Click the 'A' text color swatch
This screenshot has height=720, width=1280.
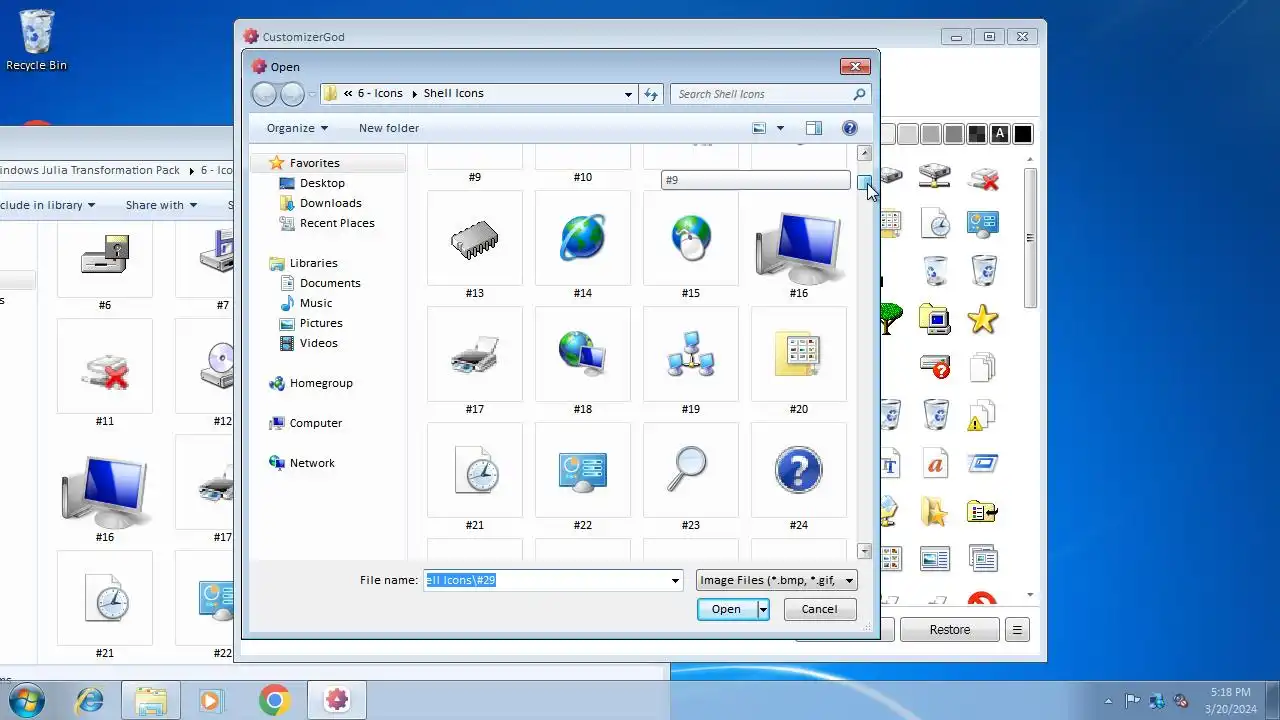pos(999,134)
